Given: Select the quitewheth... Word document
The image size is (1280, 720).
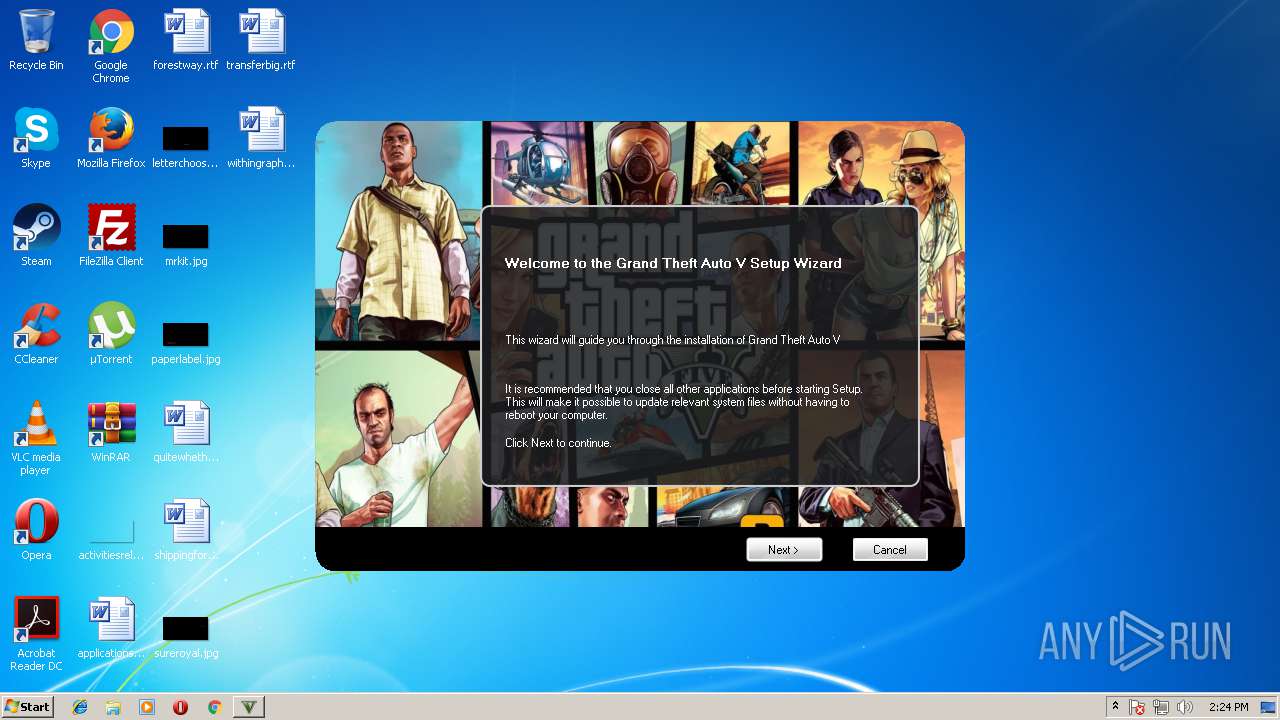Looking at the screenshot, I should (x=186, y=433).
